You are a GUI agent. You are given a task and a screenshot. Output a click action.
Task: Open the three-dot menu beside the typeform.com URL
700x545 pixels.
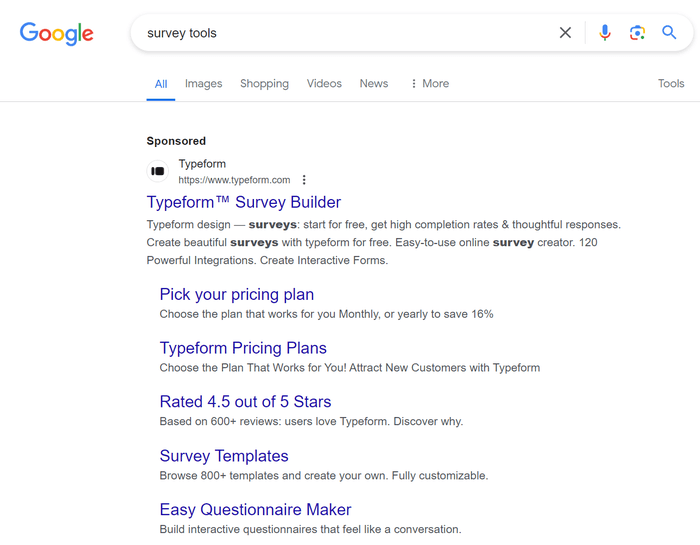(304, 180)
